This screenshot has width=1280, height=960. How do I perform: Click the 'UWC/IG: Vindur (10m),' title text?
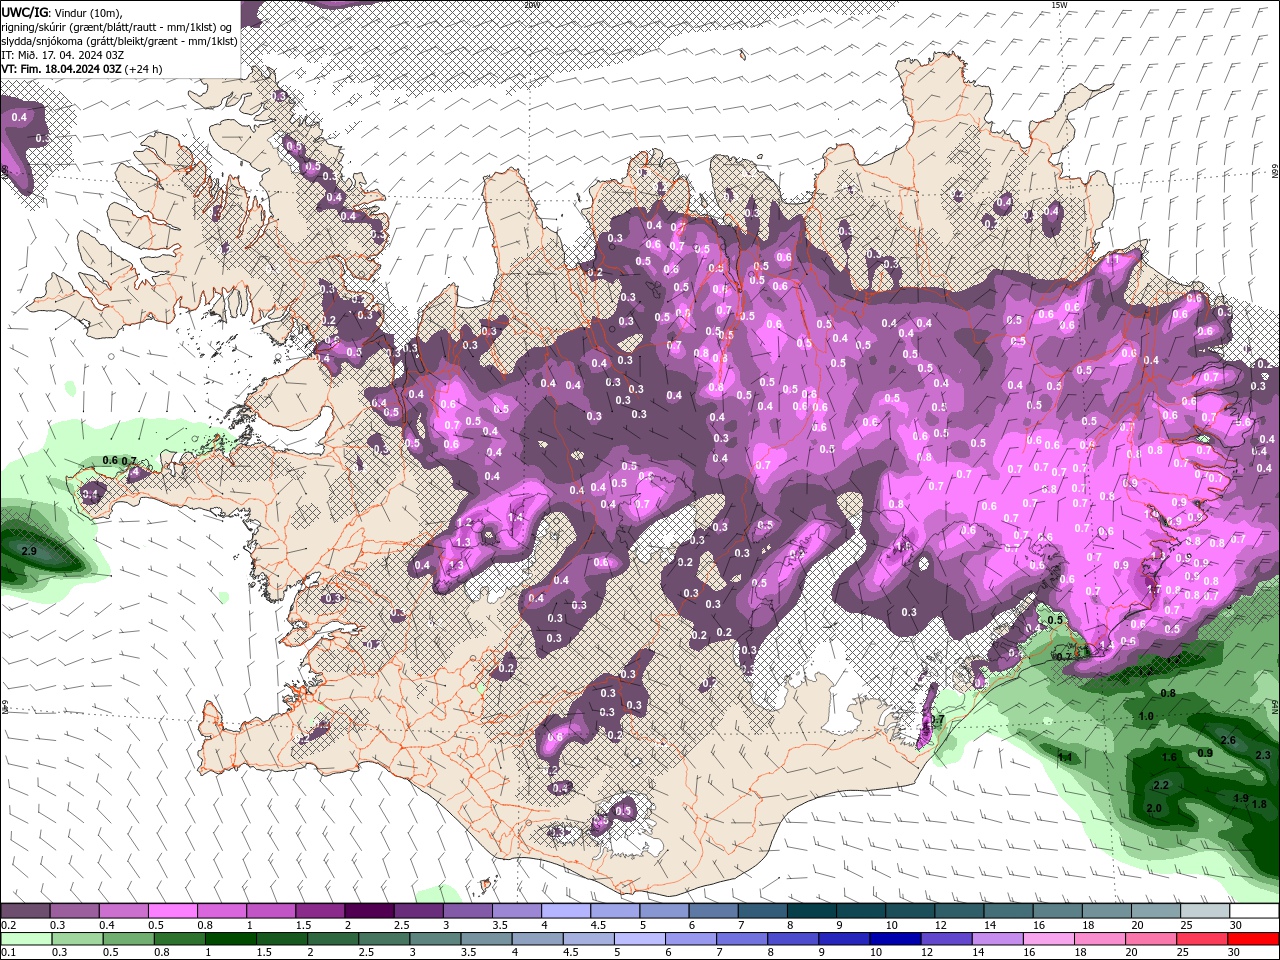pos(60,12)
